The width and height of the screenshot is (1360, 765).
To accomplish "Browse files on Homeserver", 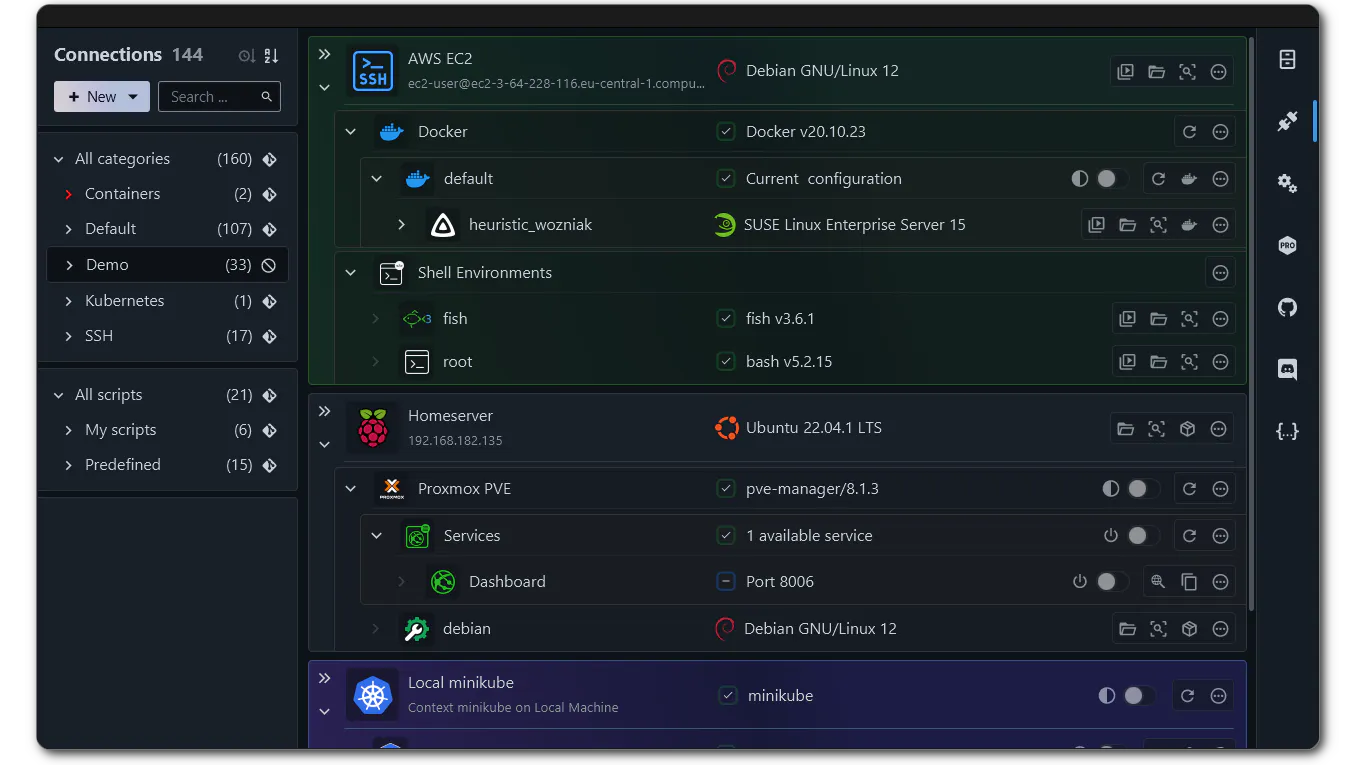I will click(x=1125, y=429).
